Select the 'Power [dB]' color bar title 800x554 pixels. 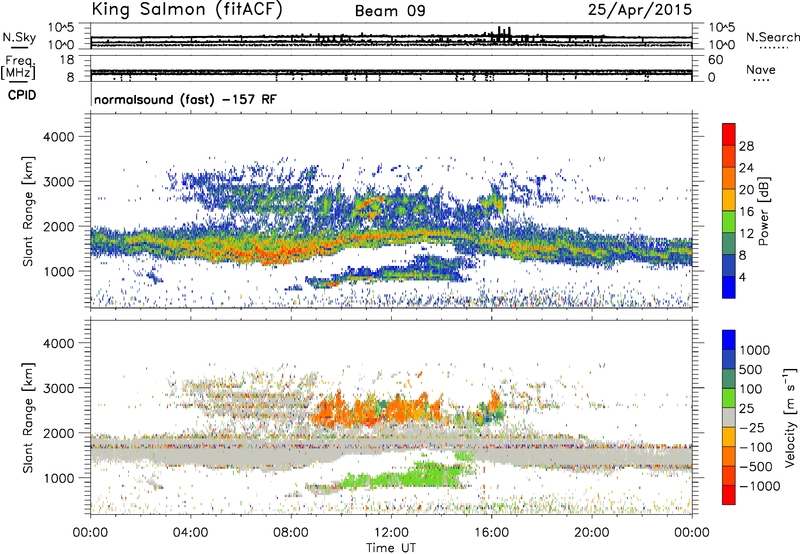pyautogui.click(x=763, y=211)
